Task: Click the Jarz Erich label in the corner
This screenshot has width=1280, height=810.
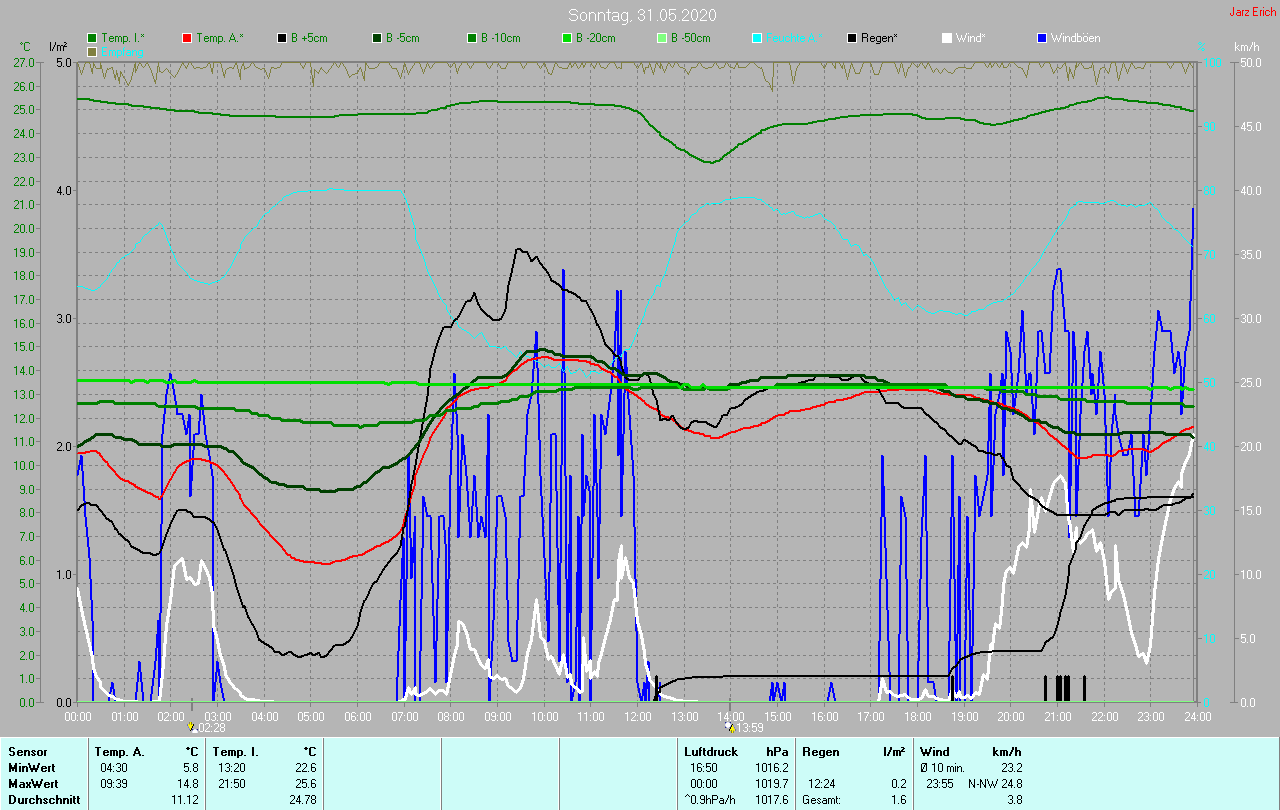Action: coord(1252,12)
